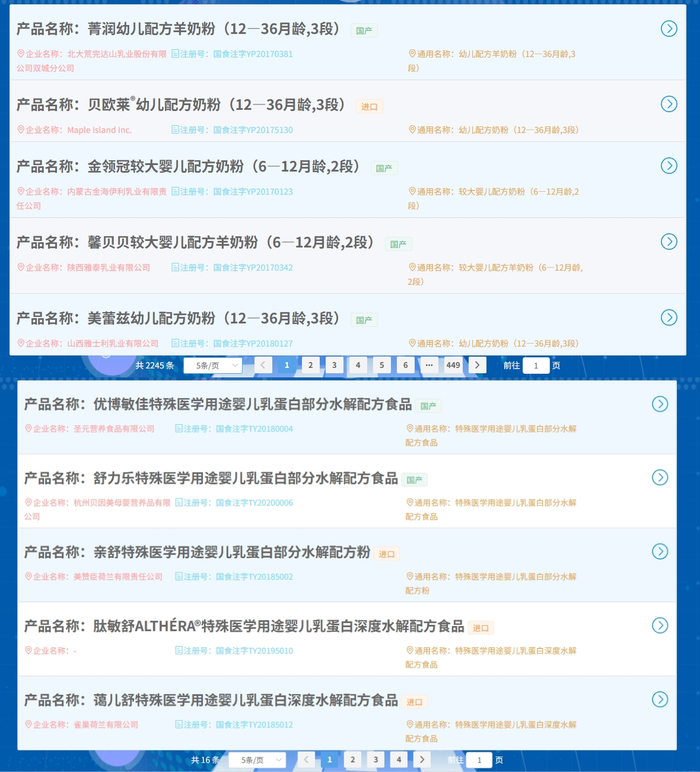Viewport: 700px width, 772px height.
Task: Click company name 山西雅士利乳业有限公司
Action: click(113, 343)
